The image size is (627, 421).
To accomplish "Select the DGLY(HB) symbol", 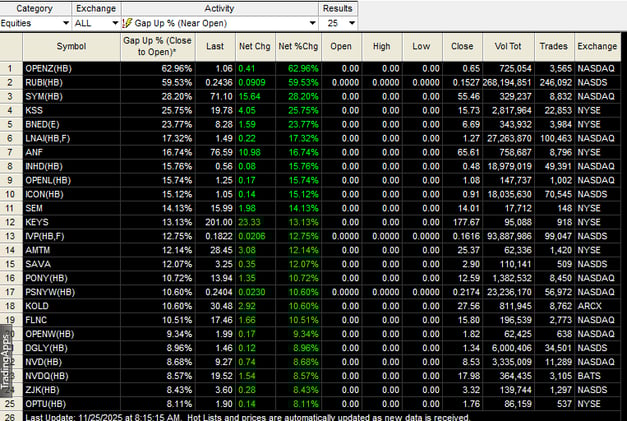I will (46, 348).
